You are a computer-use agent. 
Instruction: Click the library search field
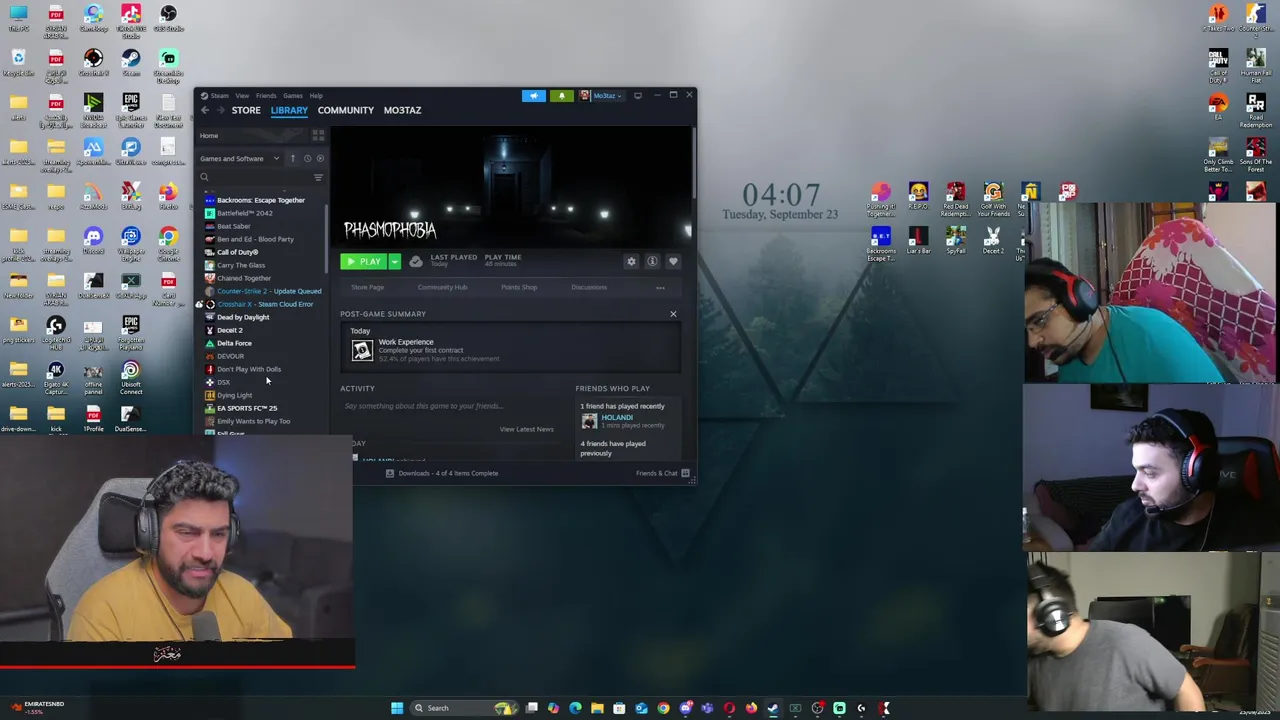(254, 177)
